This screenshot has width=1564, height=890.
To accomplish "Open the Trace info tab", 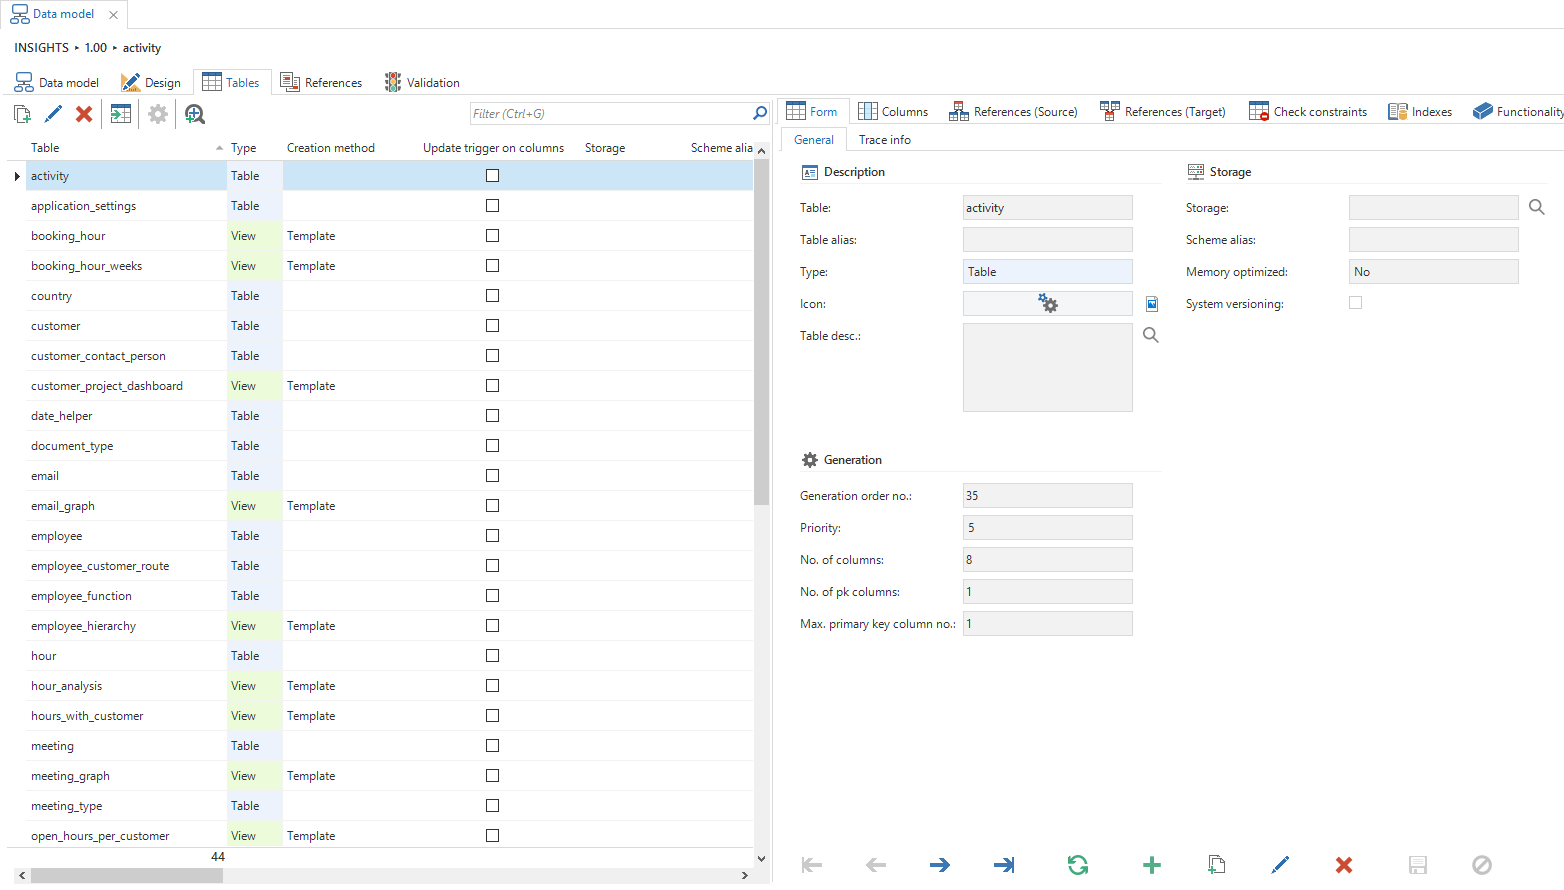I will (884, 140).
